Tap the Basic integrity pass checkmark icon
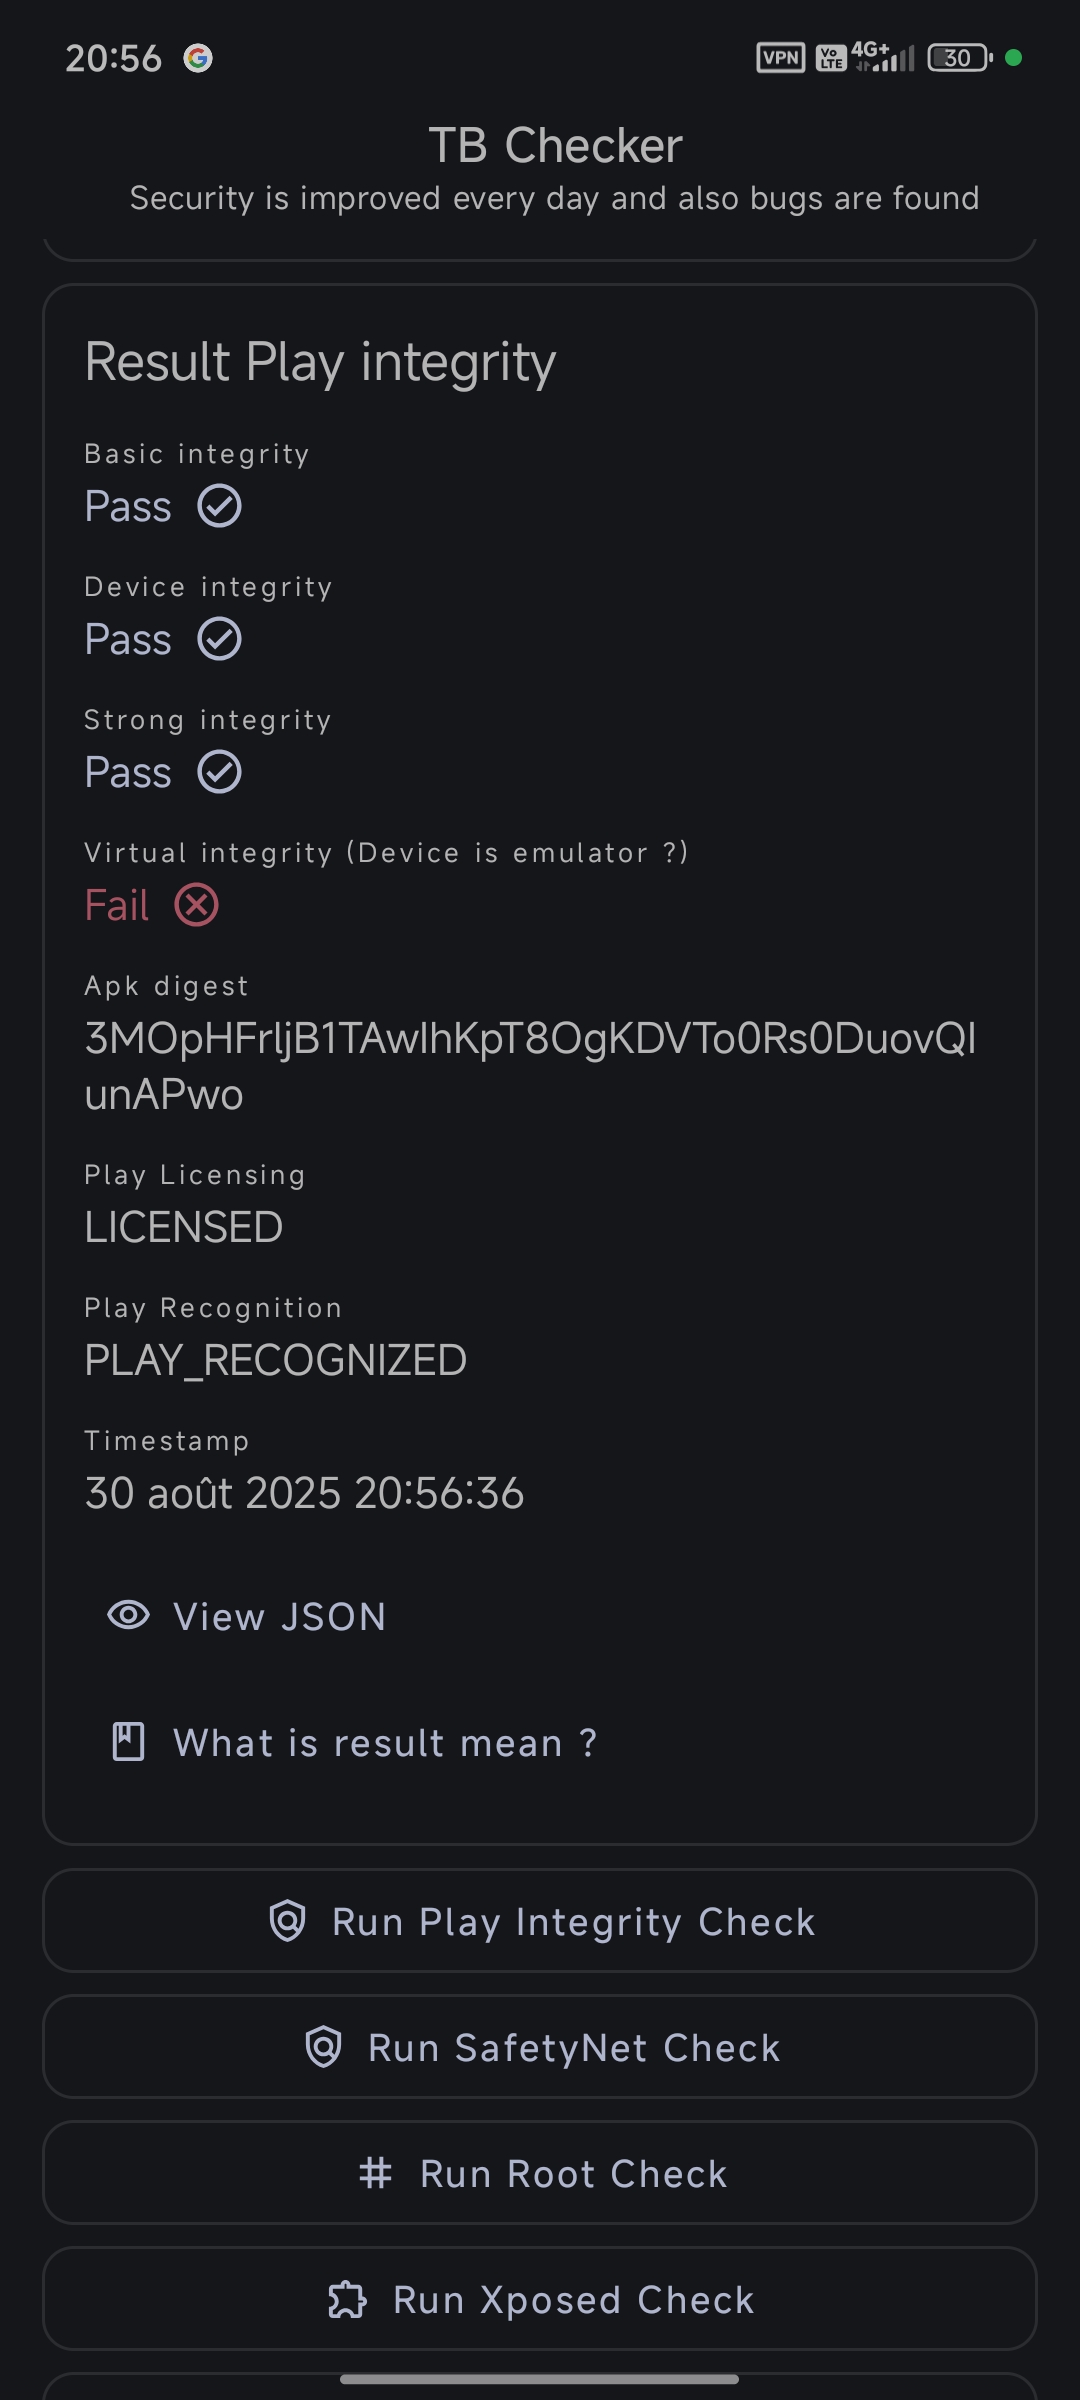The height and width of the screenshot is (2400, 1080). [x=219, y=506]
